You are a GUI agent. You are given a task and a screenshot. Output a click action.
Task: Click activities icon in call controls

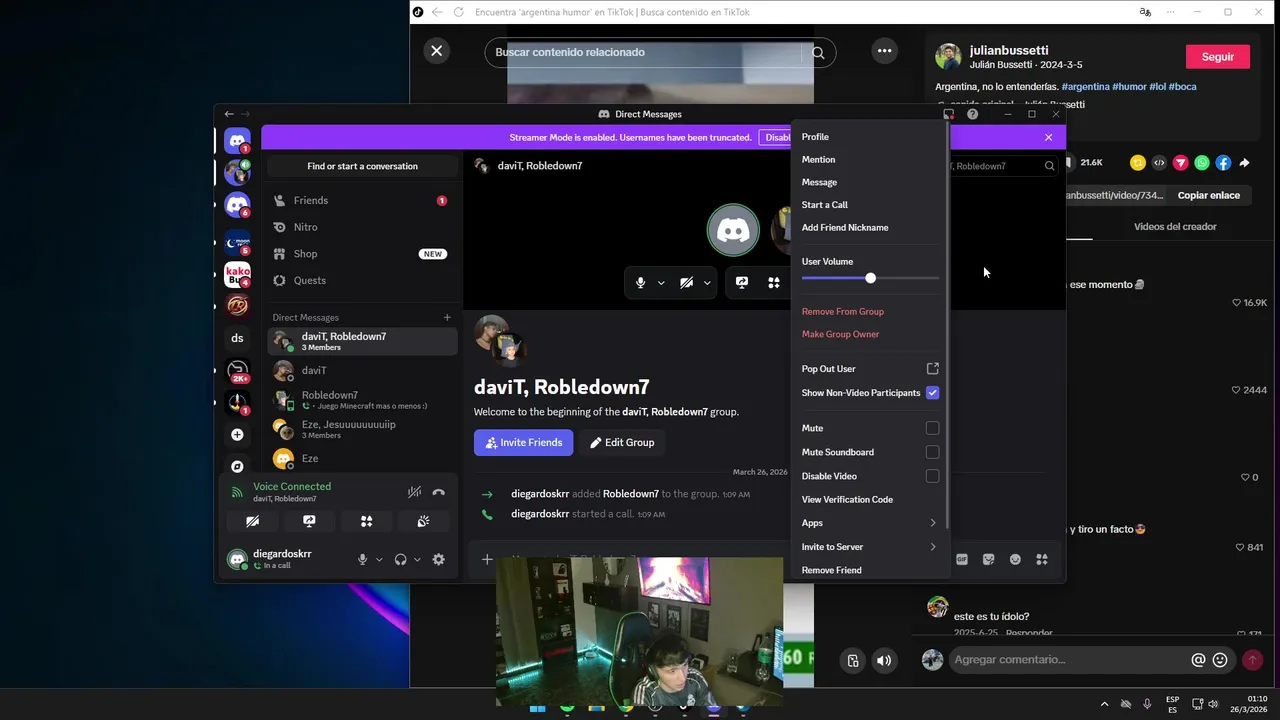(774, 283)
